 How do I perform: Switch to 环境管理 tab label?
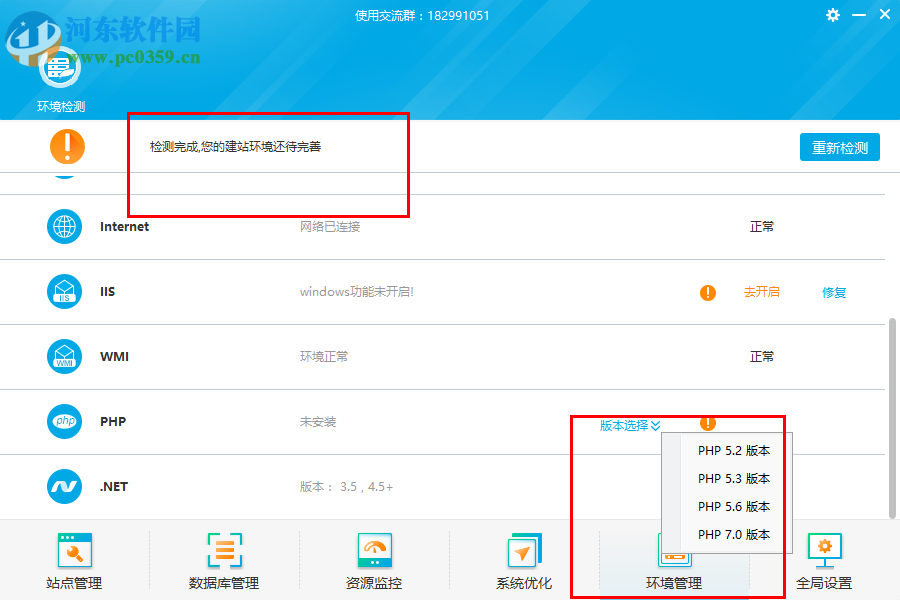pyautogui.click(x=674, y=583)
